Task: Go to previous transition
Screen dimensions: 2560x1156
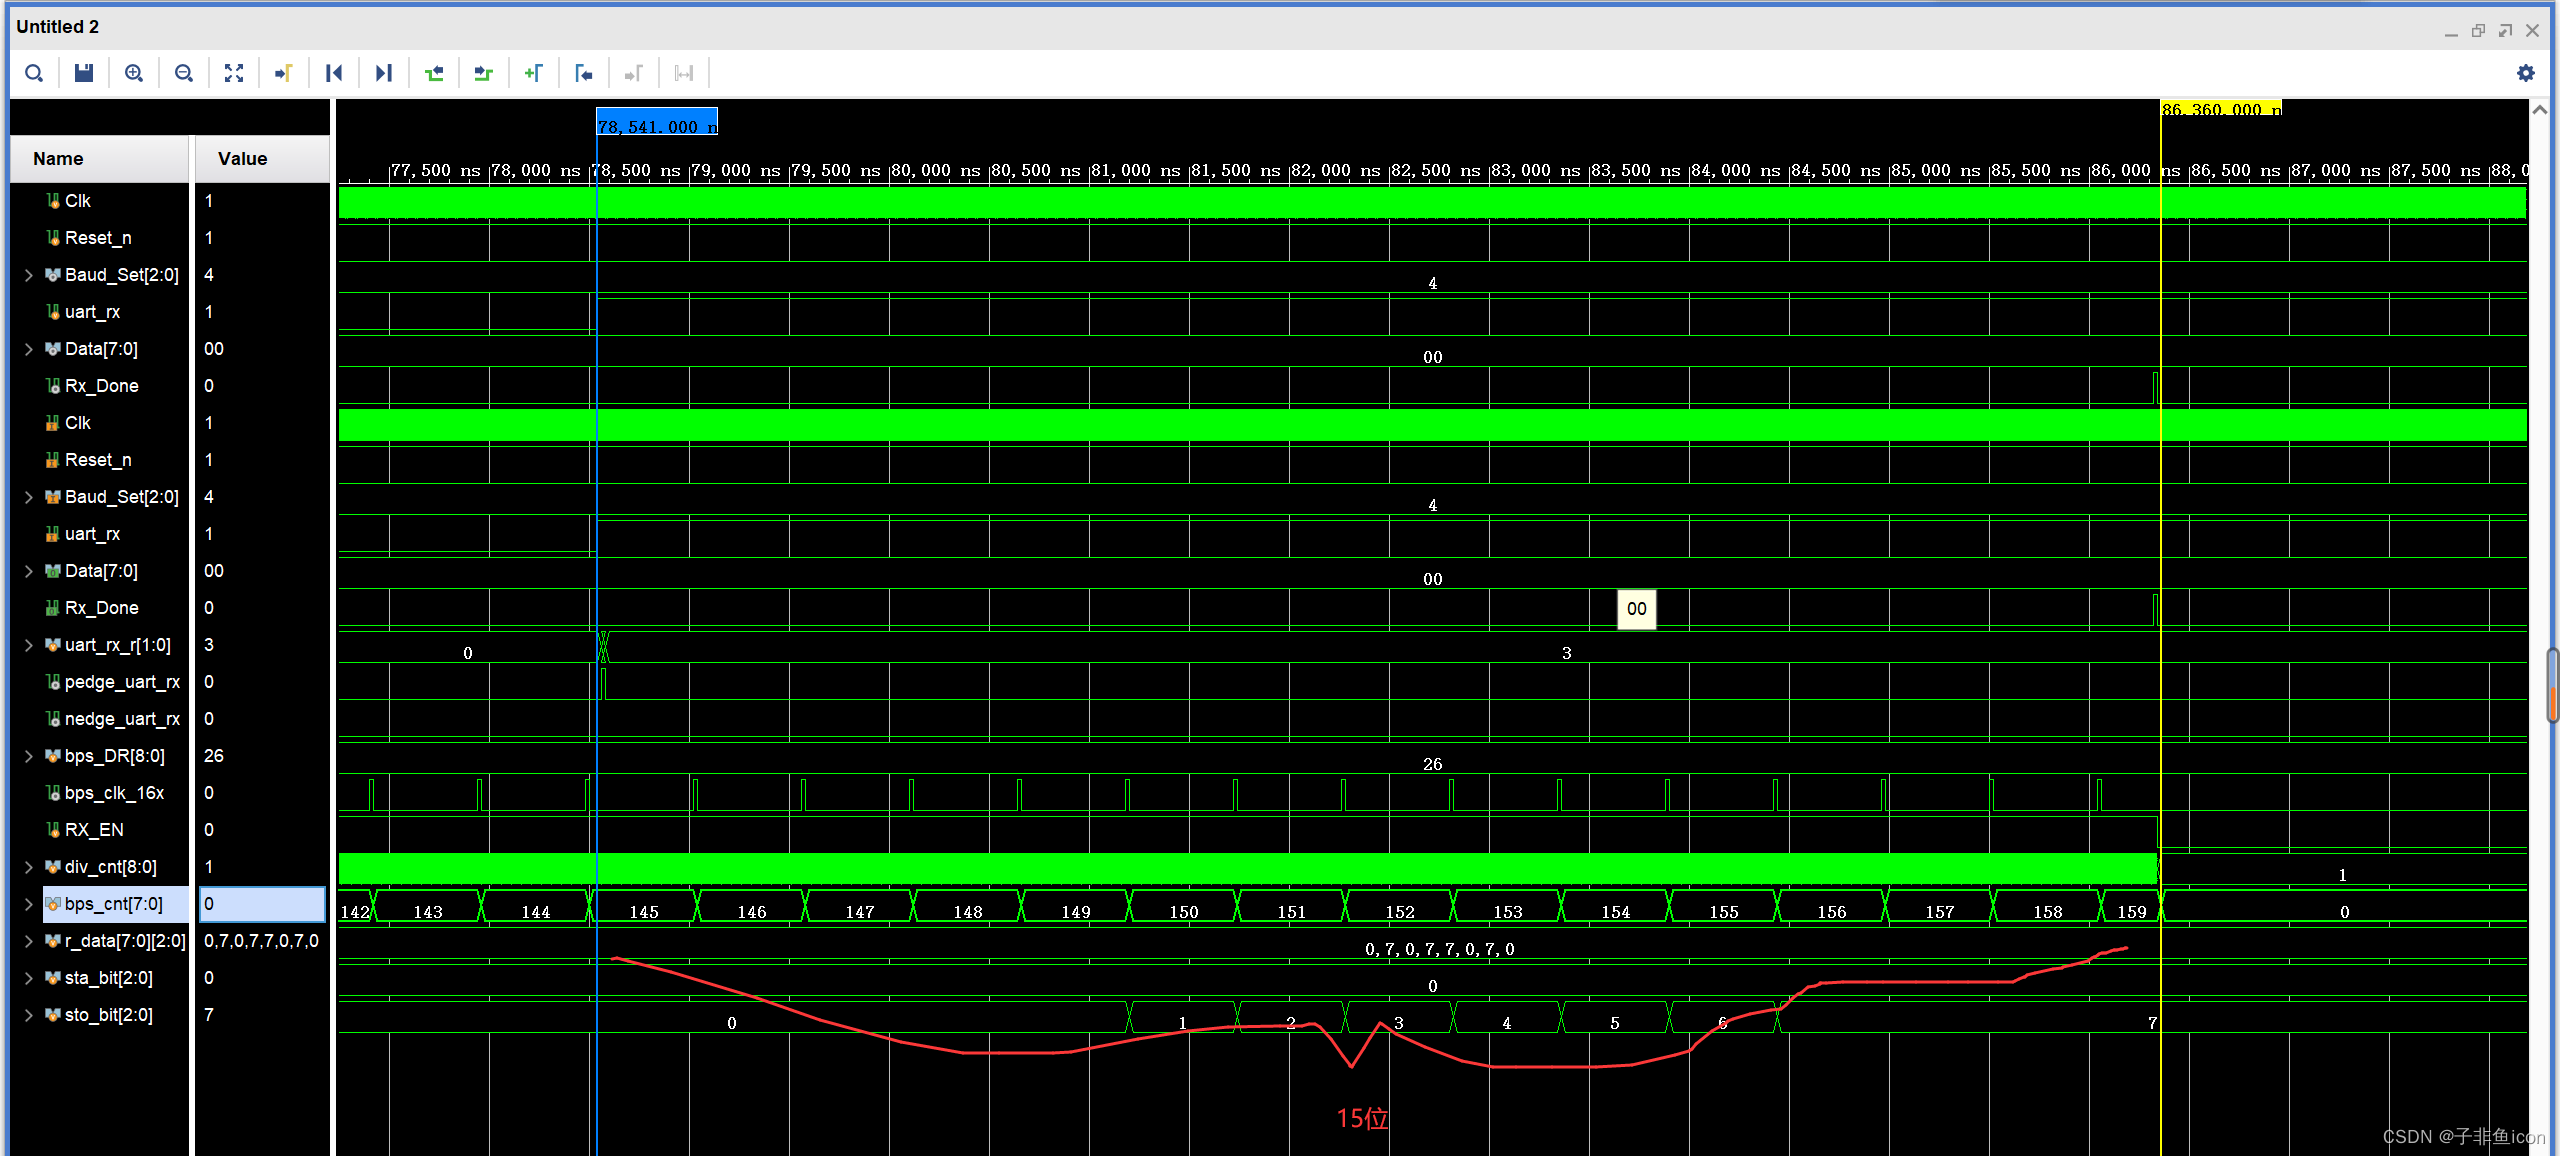Action: point(434,73)
